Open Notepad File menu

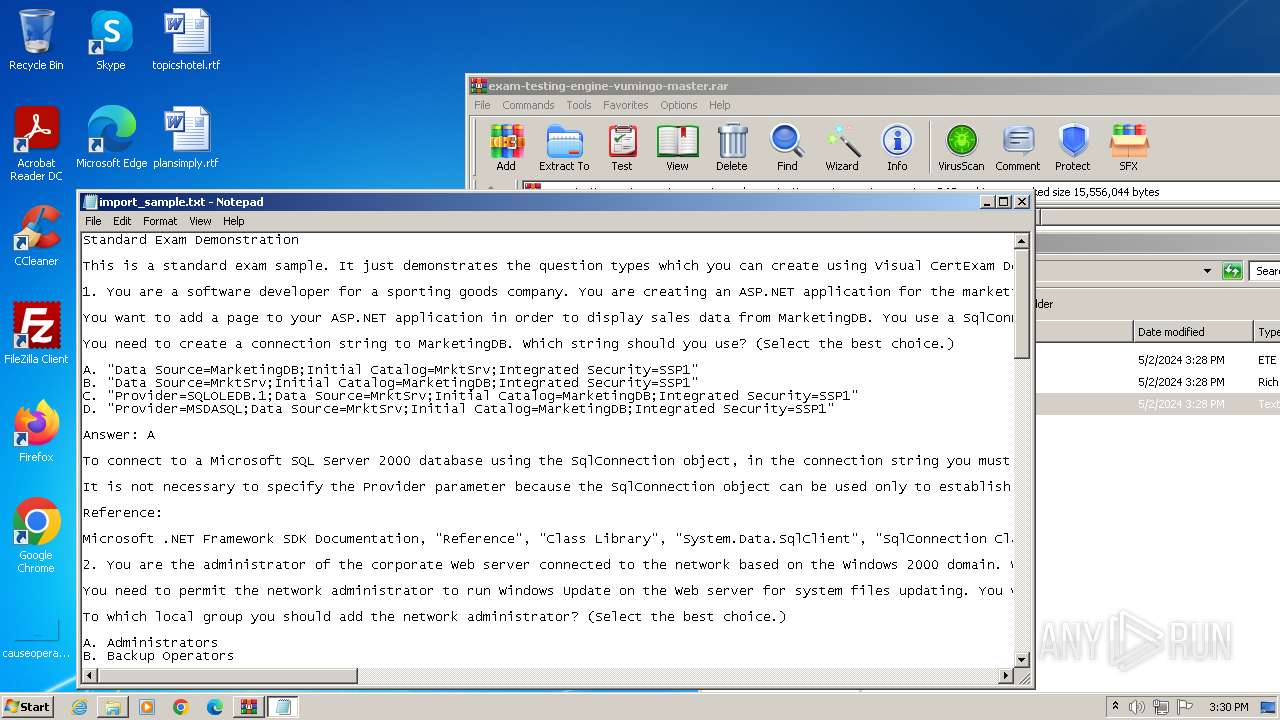(93, 221)
